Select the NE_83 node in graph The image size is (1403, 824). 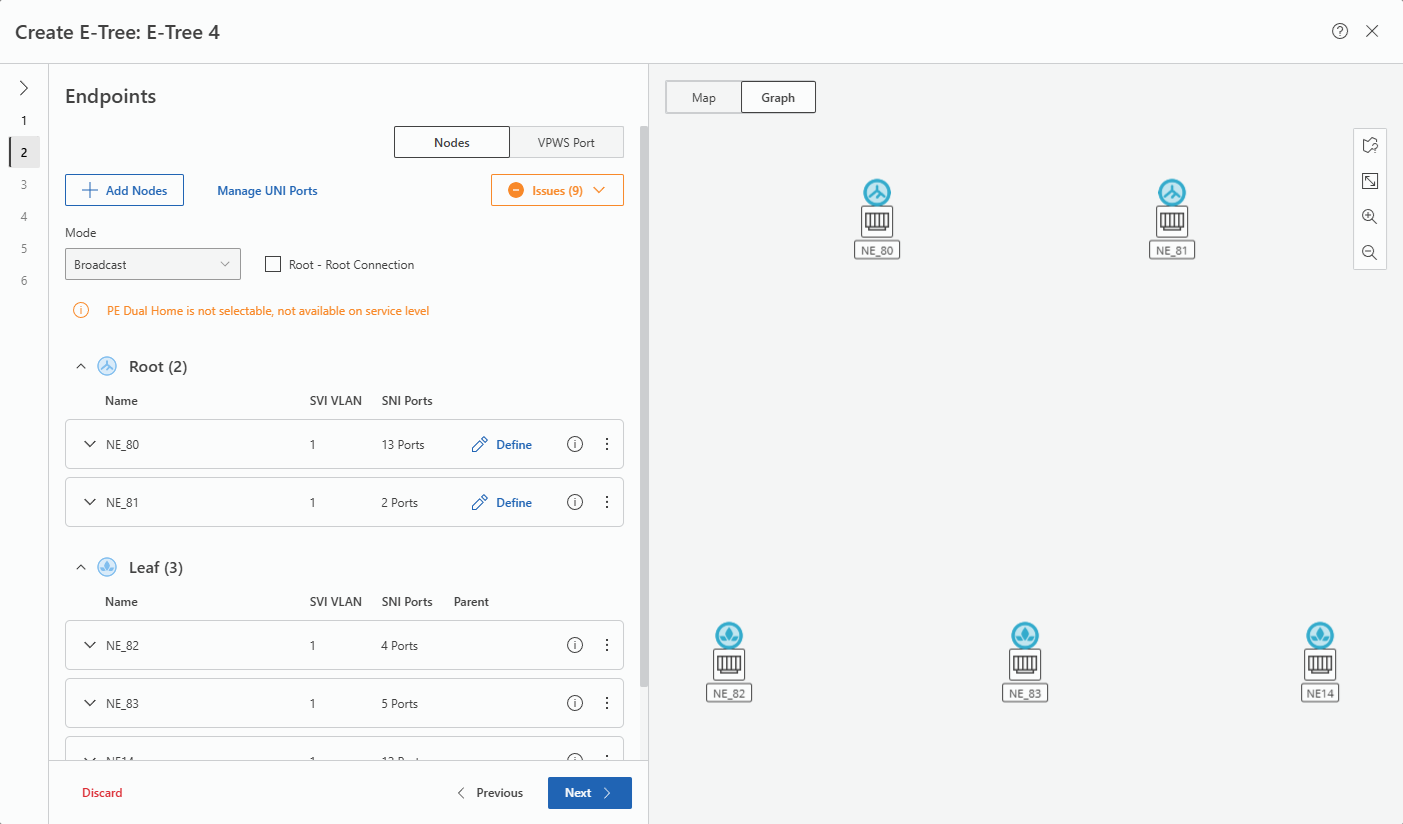point(1025,663)
